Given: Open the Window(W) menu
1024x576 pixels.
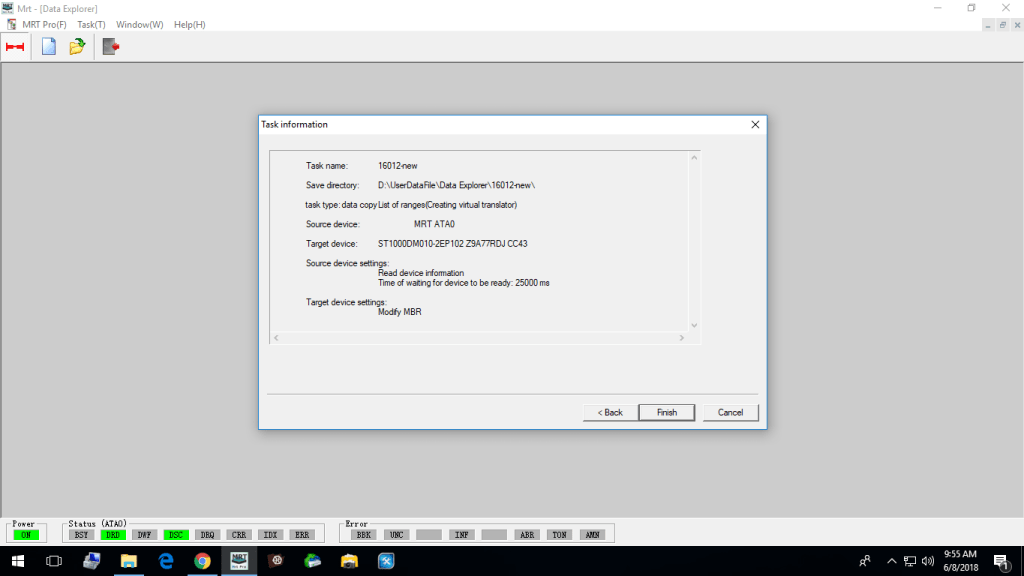Looking at the screenshot, I should click(139, 24).
